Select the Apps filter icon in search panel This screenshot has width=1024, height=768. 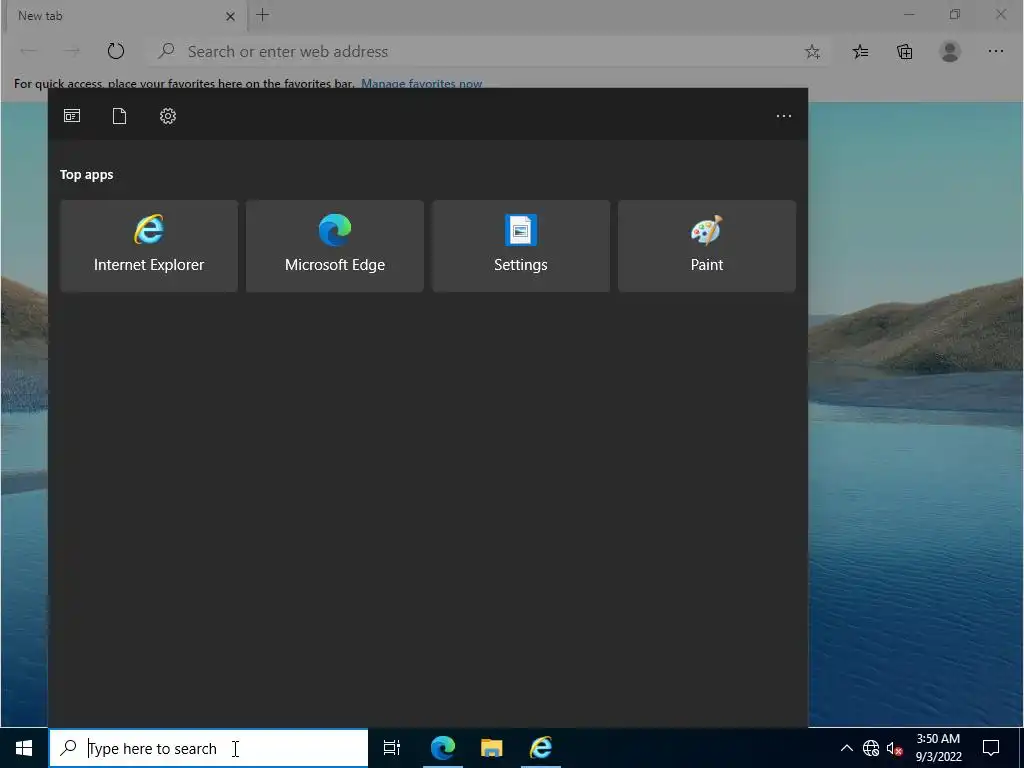click(x=72, y=116)
